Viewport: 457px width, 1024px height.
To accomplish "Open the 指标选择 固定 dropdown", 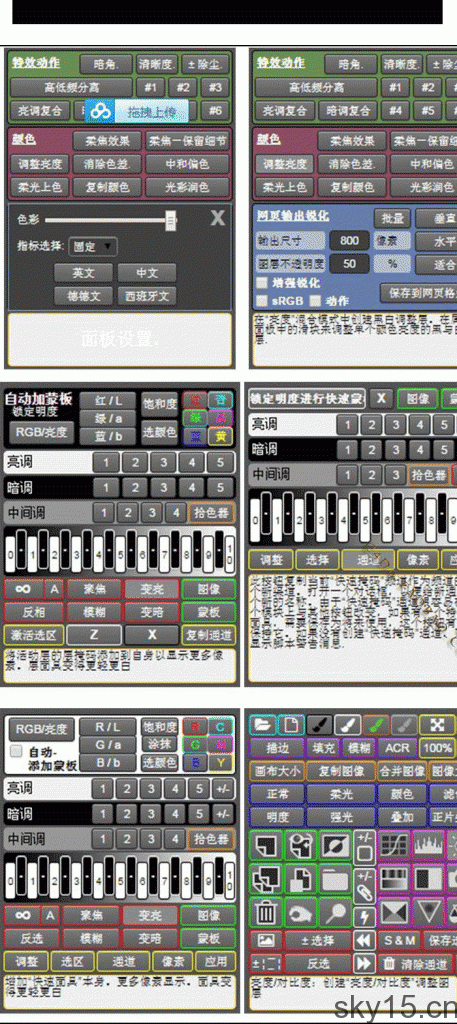I will 92,247.
